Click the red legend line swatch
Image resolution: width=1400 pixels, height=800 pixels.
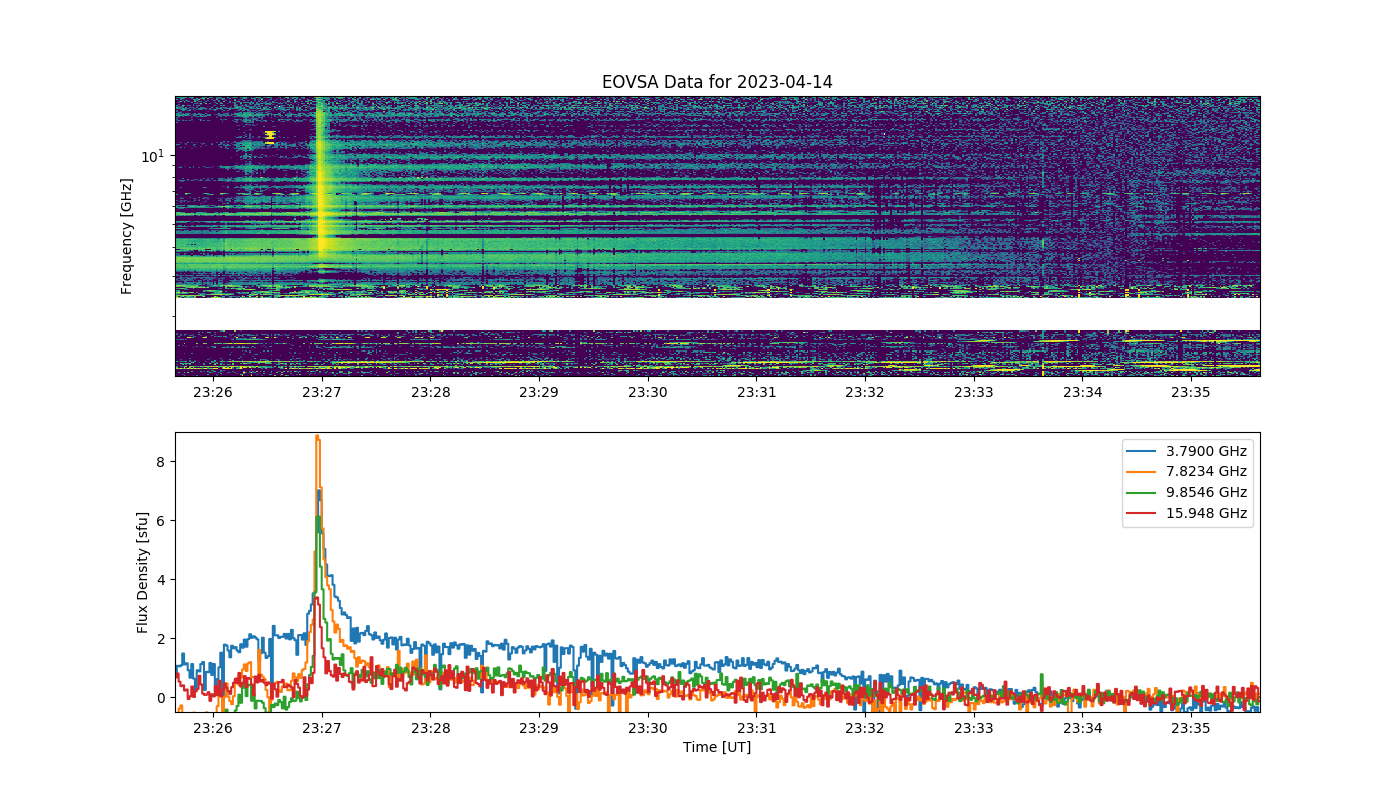(1143, 514)
